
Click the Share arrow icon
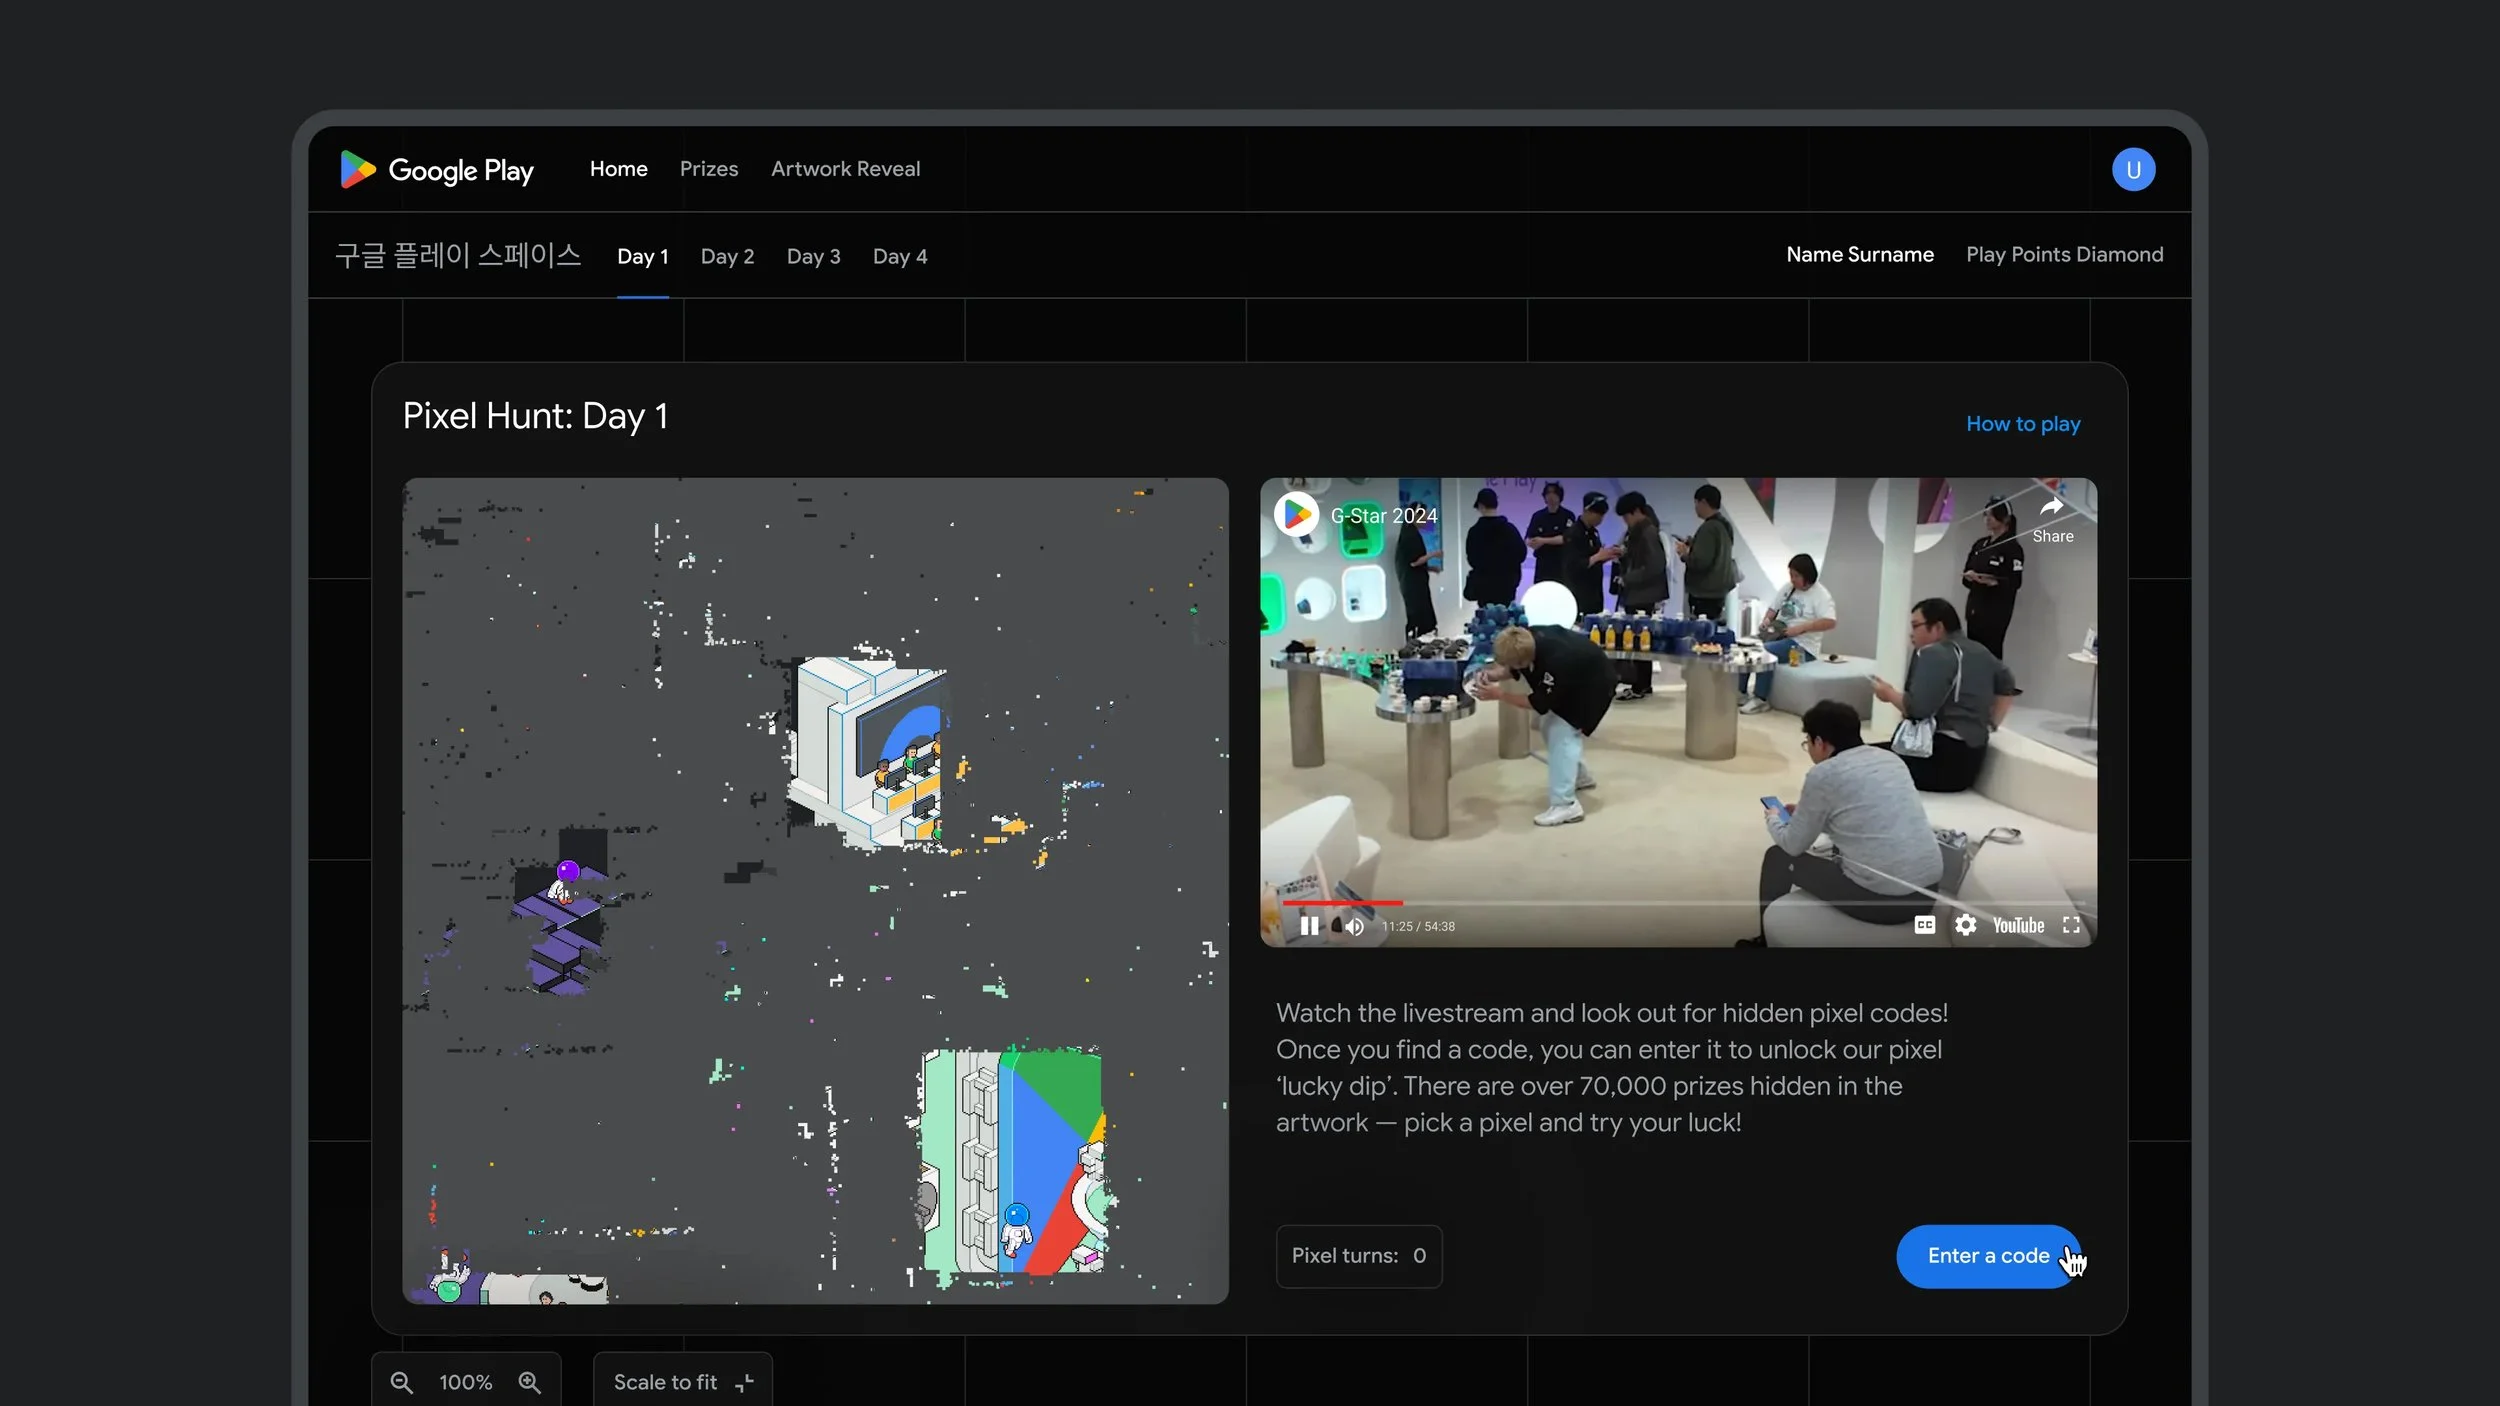(2052, 508)
